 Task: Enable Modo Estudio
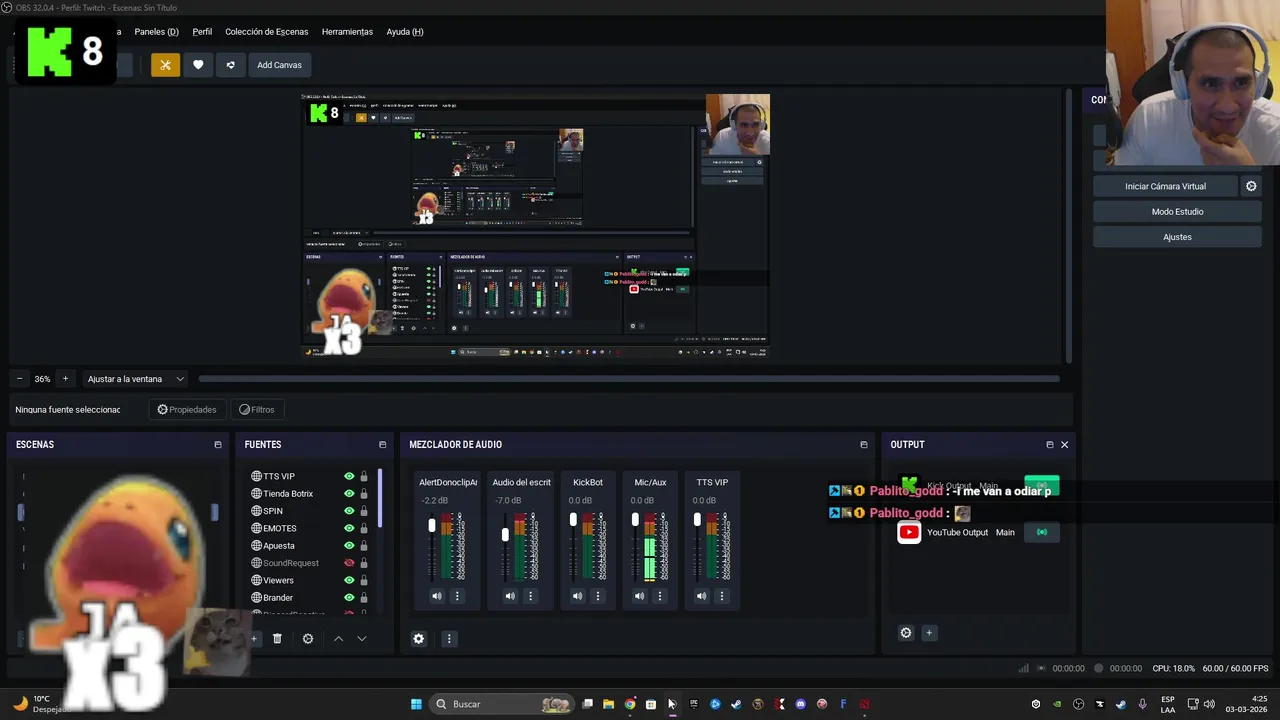tap(1177, 212)
